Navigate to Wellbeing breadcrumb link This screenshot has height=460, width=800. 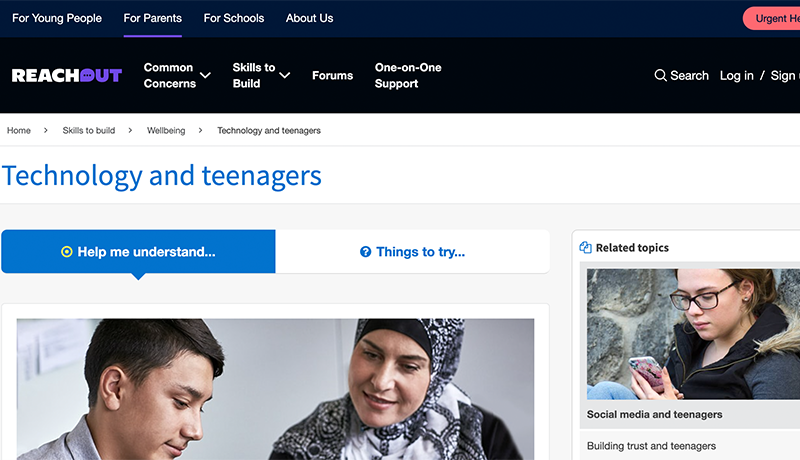(x=166, y=131)
